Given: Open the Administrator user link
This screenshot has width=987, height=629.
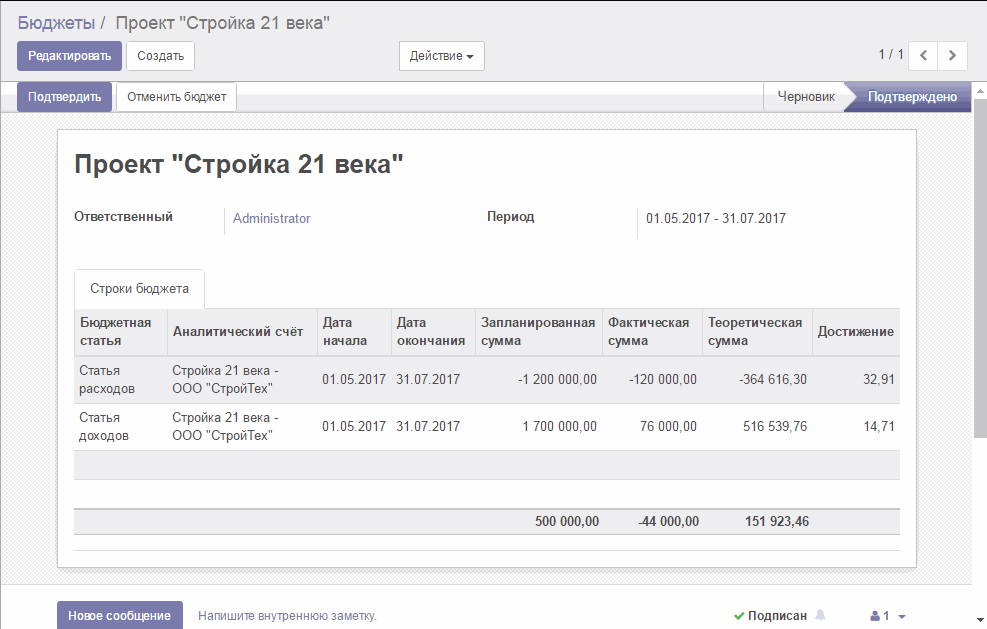Looking at the screenshot, I should (x=271, y=218).
